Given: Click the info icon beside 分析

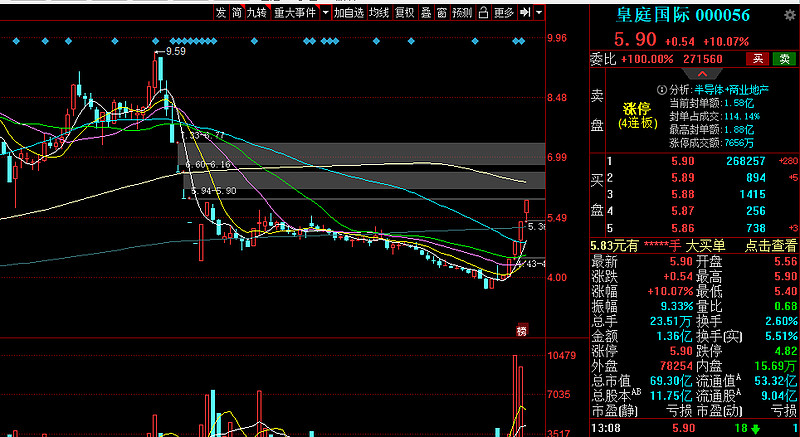Looking at the screenshot, I should coord(662,90).
